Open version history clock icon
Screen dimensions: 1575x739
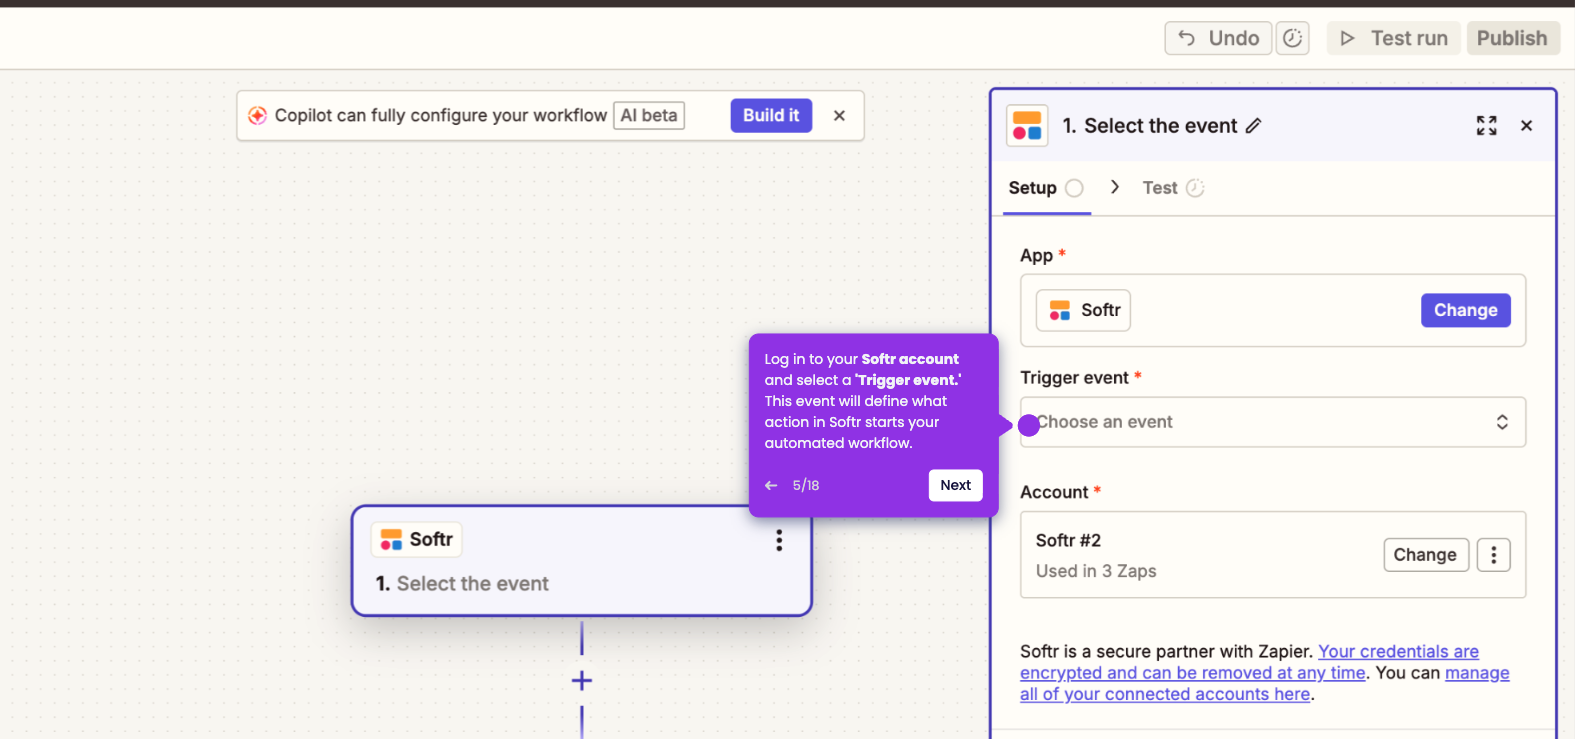coord(1293,38)
